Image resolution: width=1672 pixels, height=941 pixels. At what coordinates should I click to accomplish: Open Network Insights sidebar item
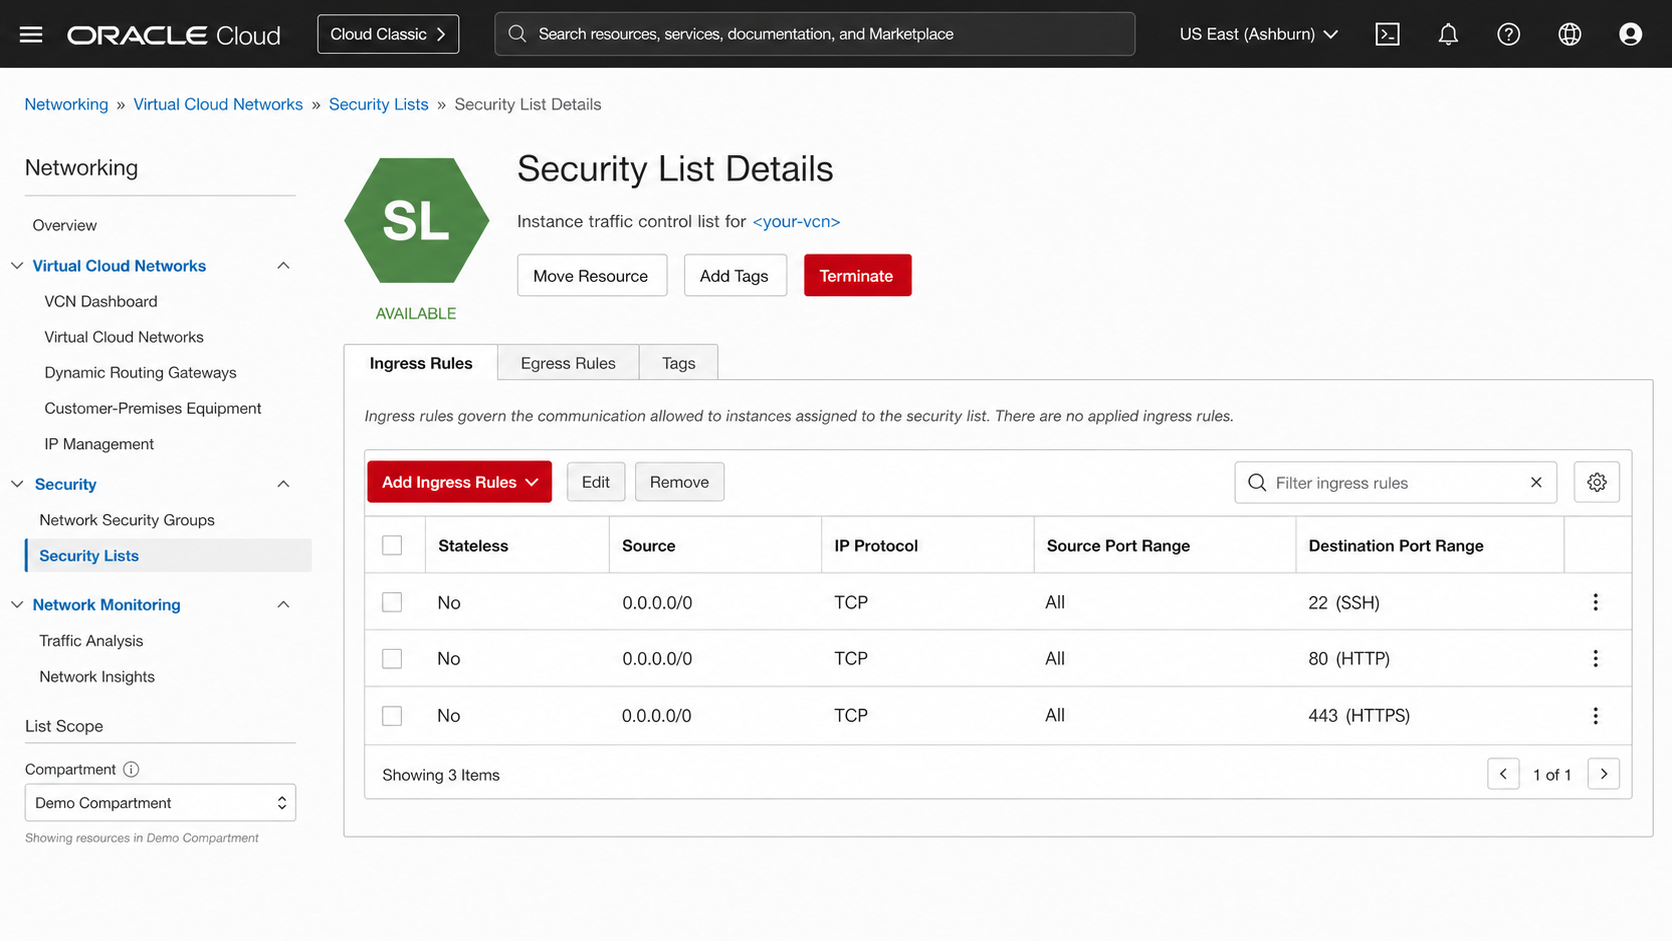pyautogui.click(x=97, y=677)
